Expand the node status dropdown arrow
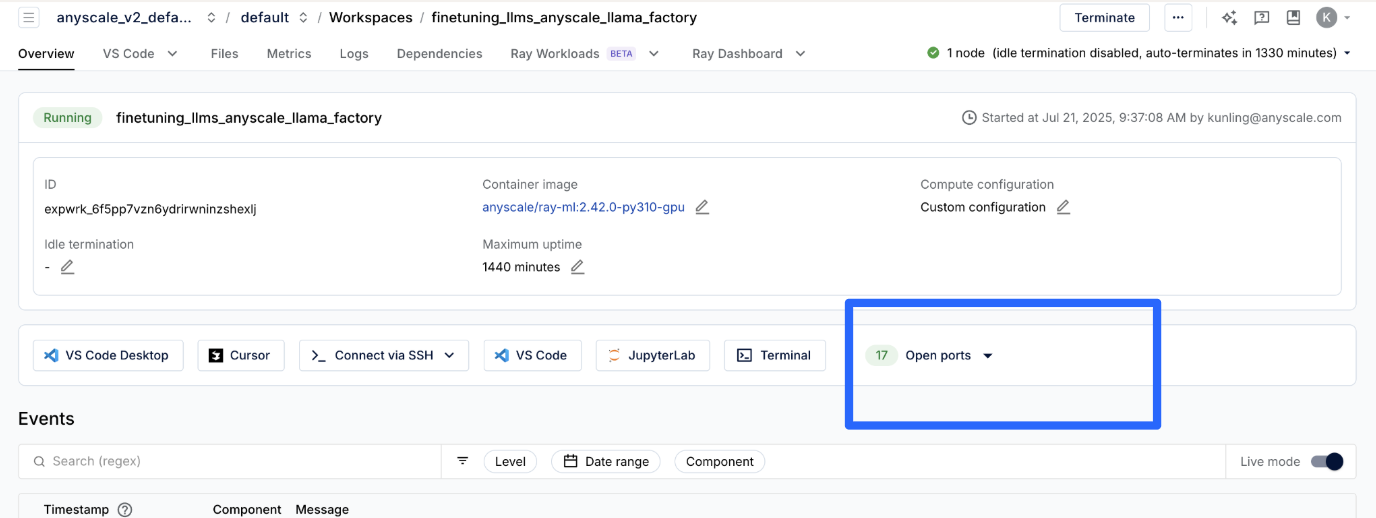The height and width of the screenshot is (518, 1376). [x=1347, y=53]
